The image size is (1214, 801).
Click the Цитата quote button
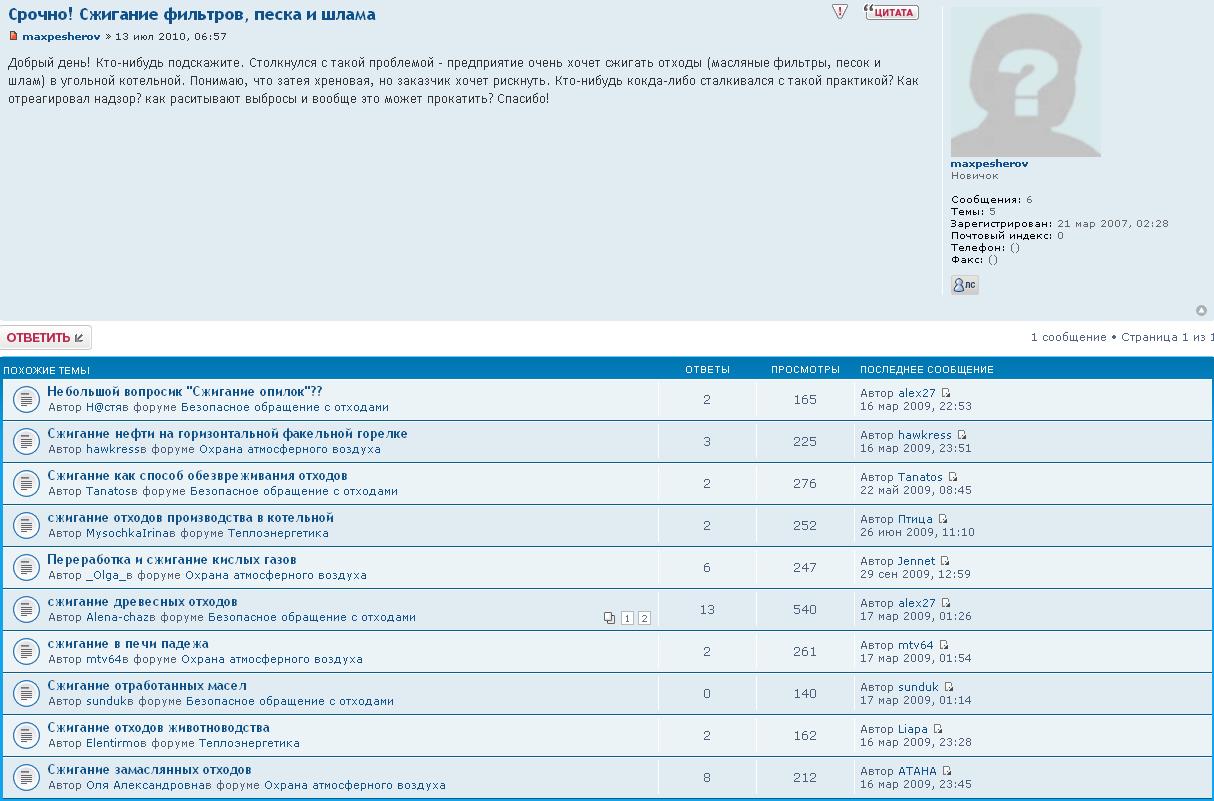pyautogui.click(x=891, y=12)
